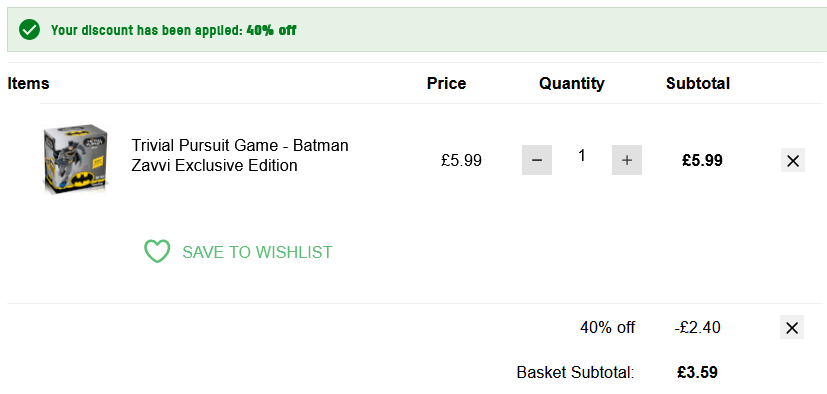Click the £3.59 basket subtotal value

pos(697,372)
